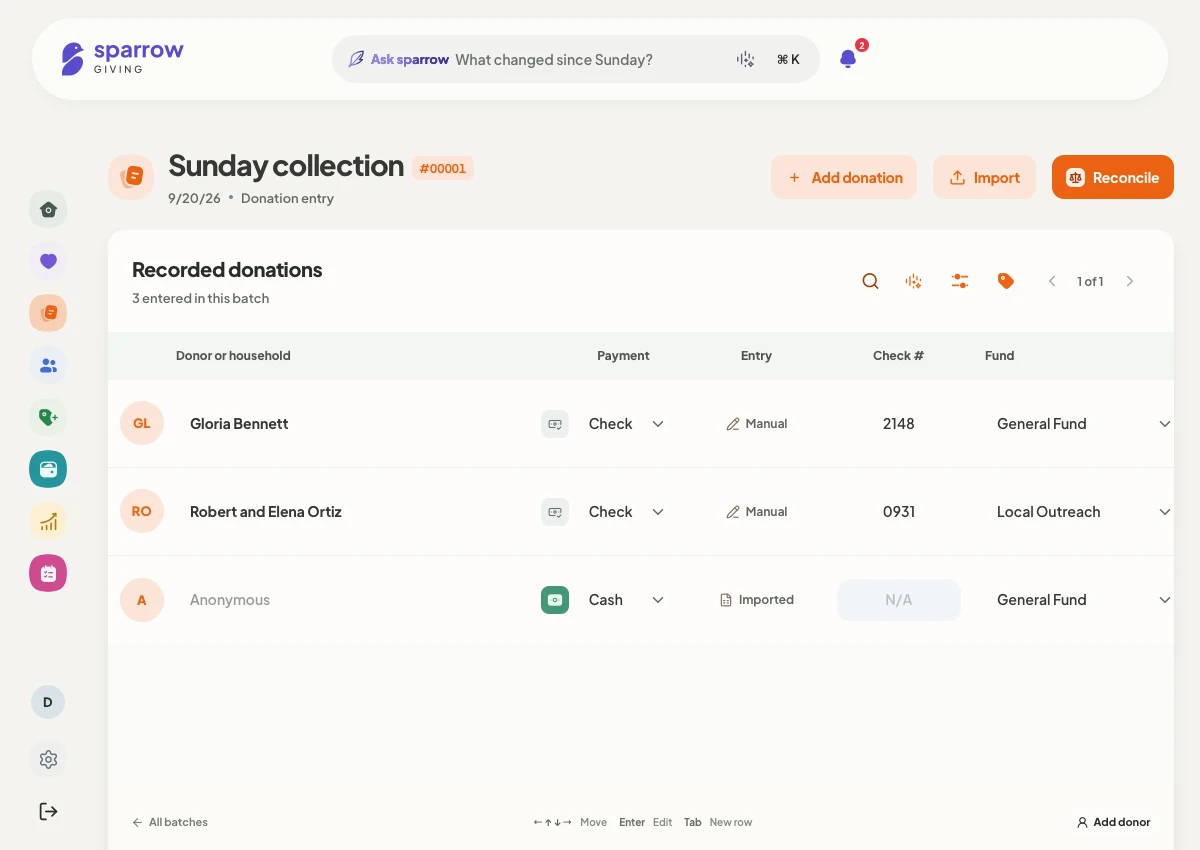Open settings gear in sidebar

(x=48, y=759)
